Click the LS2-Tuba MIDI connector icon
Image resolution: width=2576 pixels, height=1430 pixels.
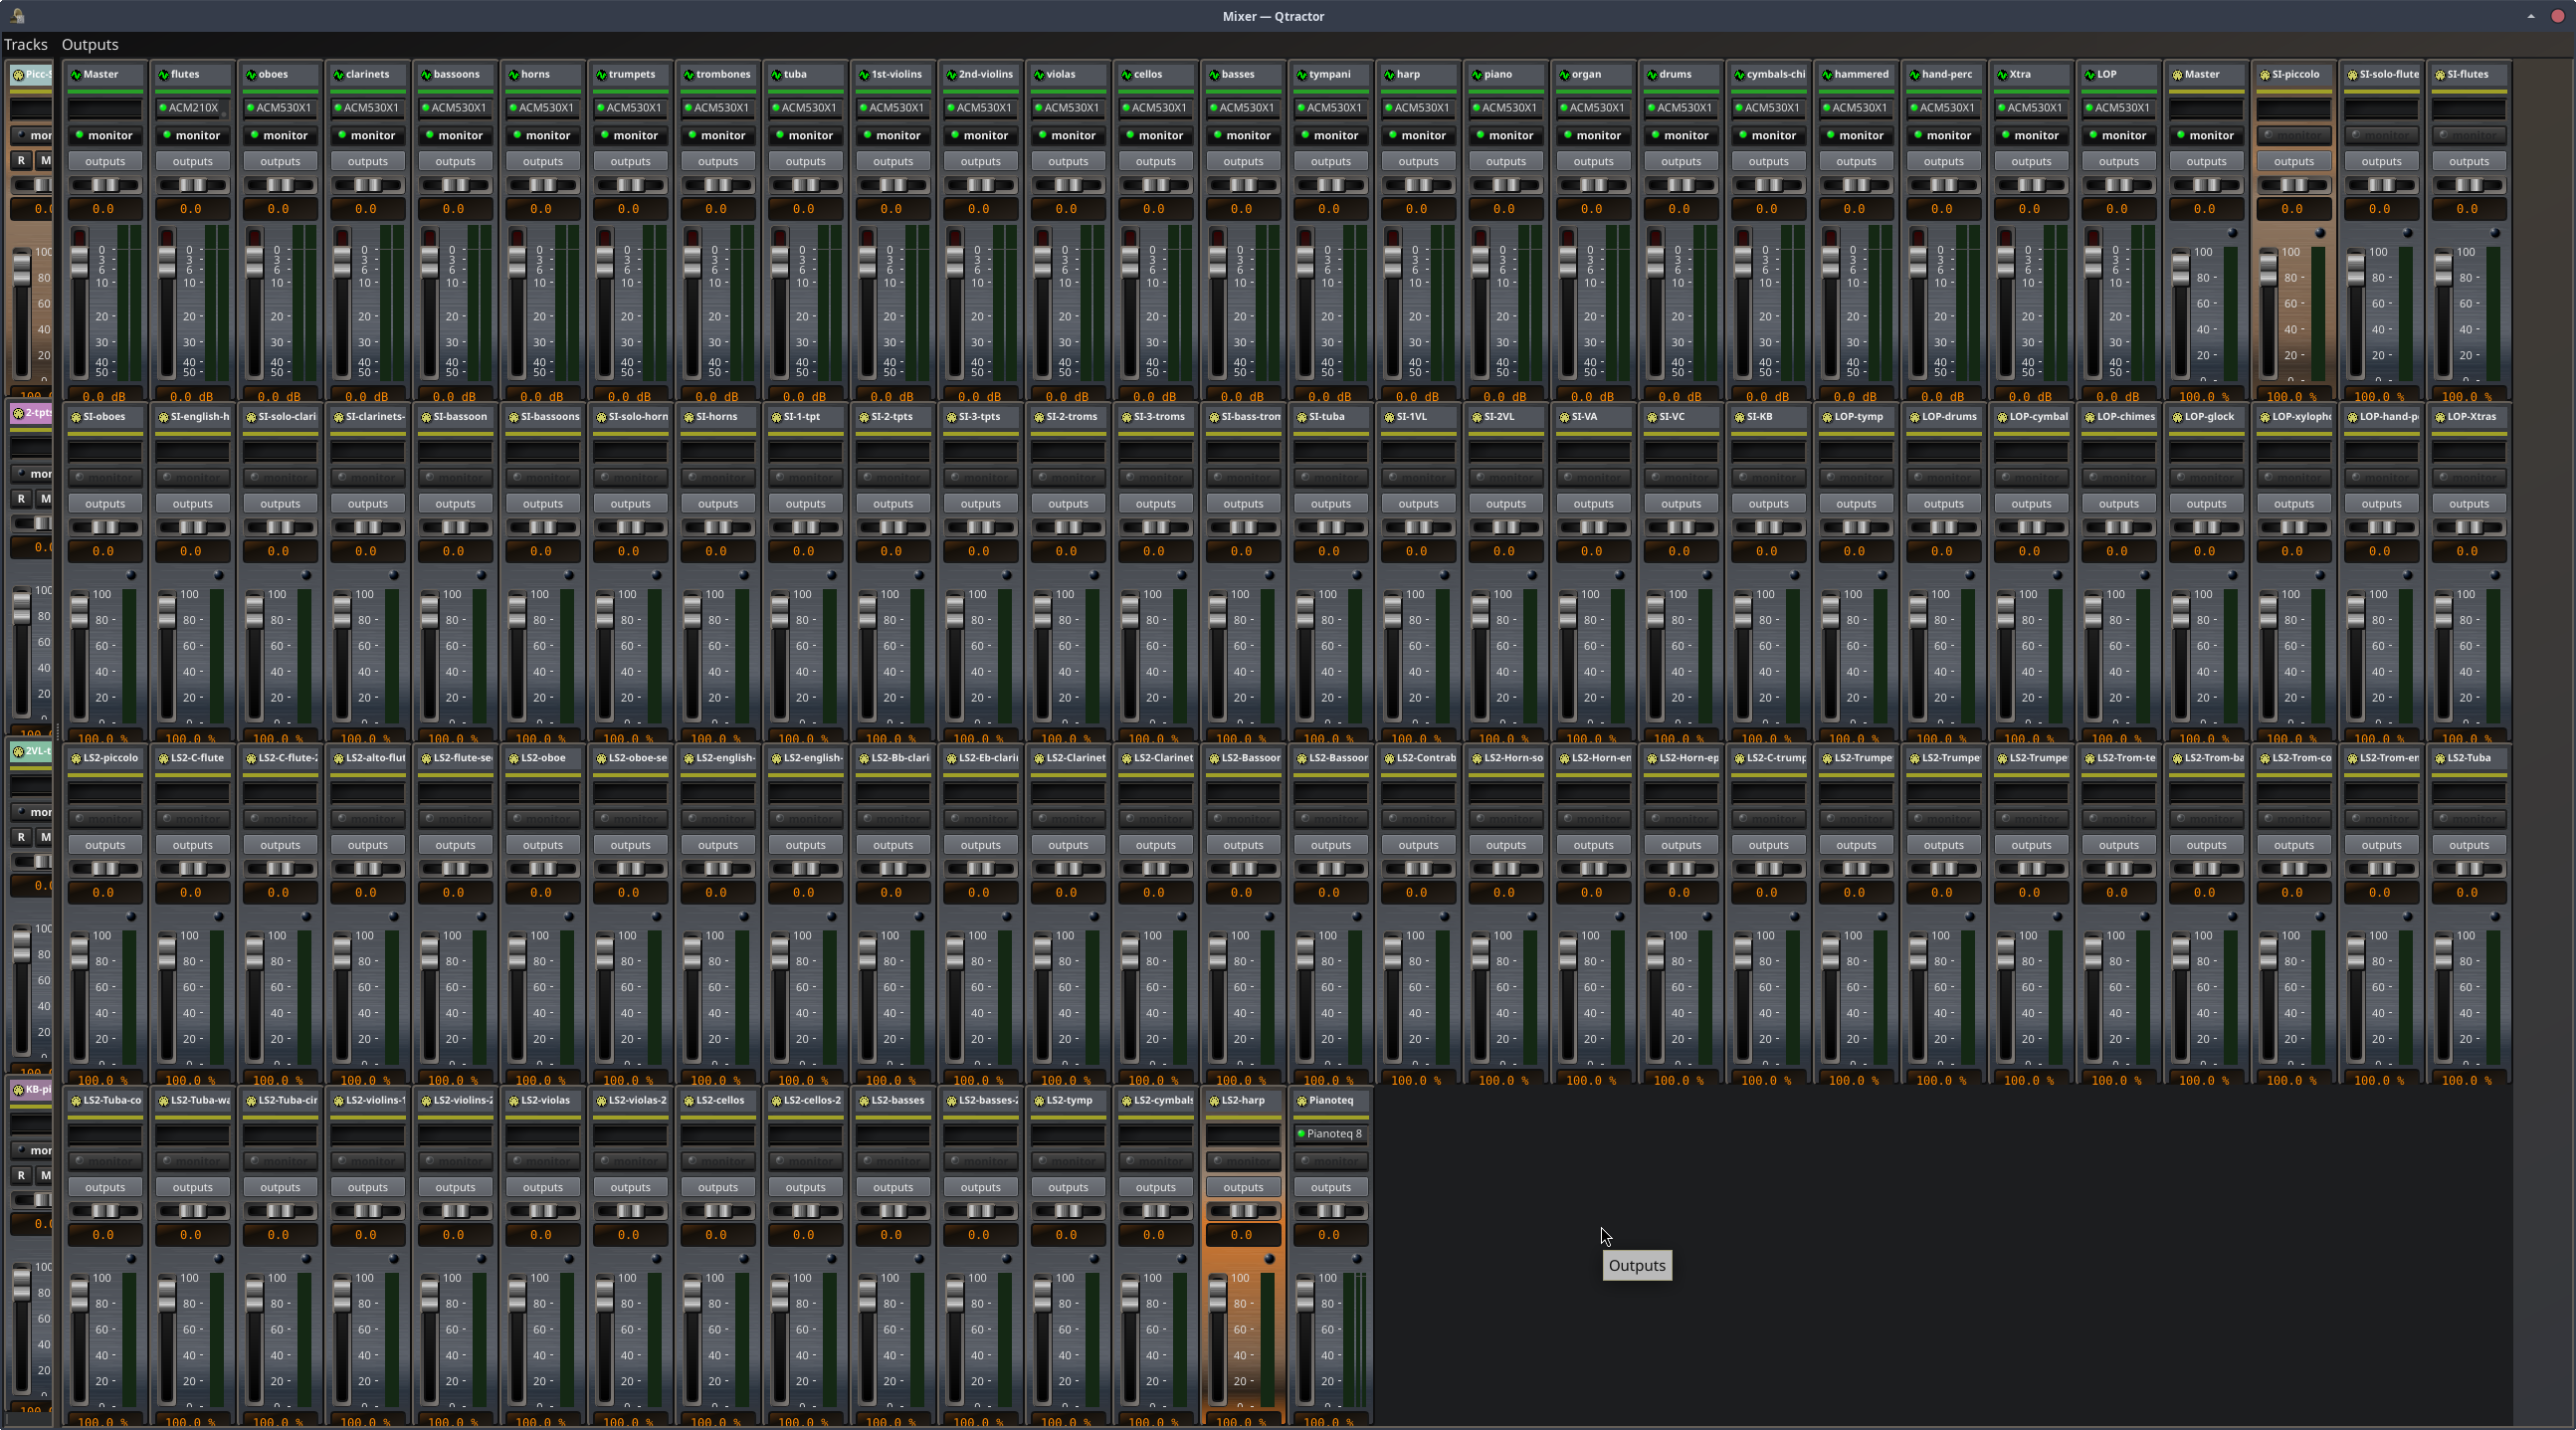coord(2440,759)
